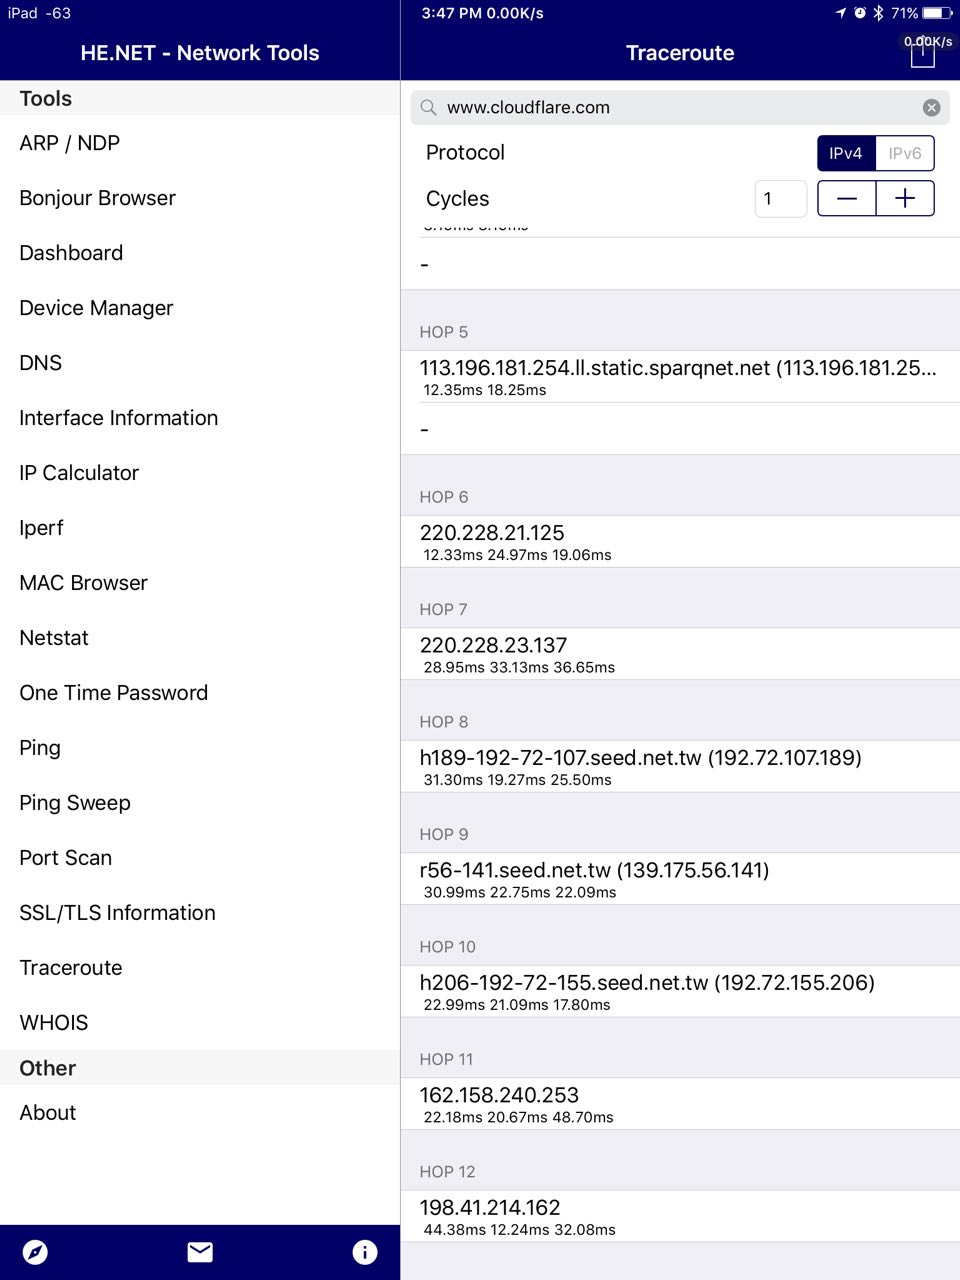Open the Ping Sweep tool
Screen dimensions: 960x1280
(75, 803)
